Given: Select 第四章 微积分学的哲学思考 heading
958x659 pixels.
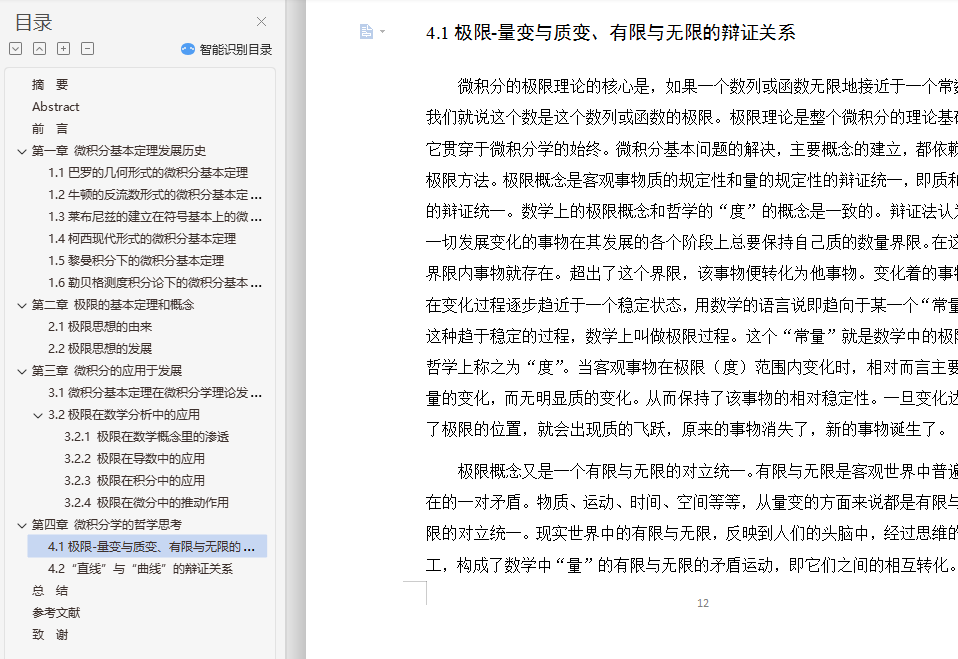Looking at the screenshot, I should (107, 525).
